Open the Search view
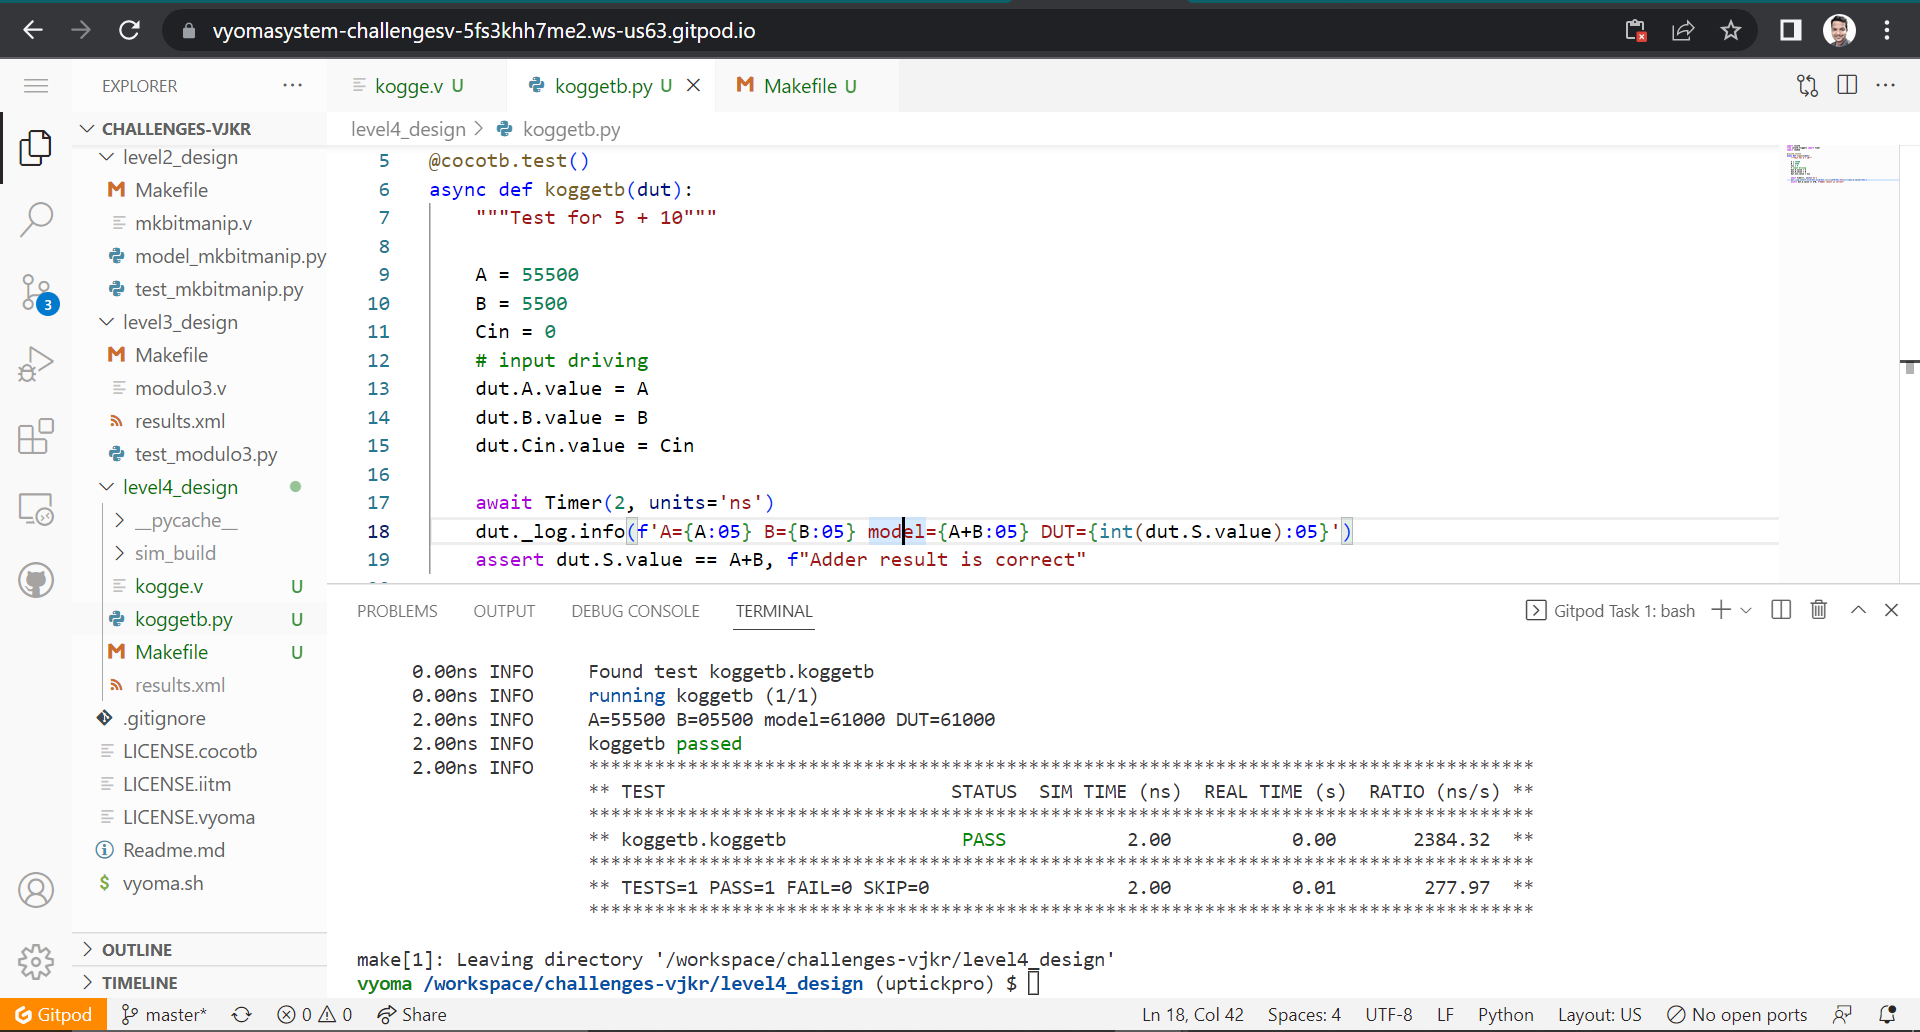Image resolution: width=1920 pixels, height=1032 pixels. (36, 219)
